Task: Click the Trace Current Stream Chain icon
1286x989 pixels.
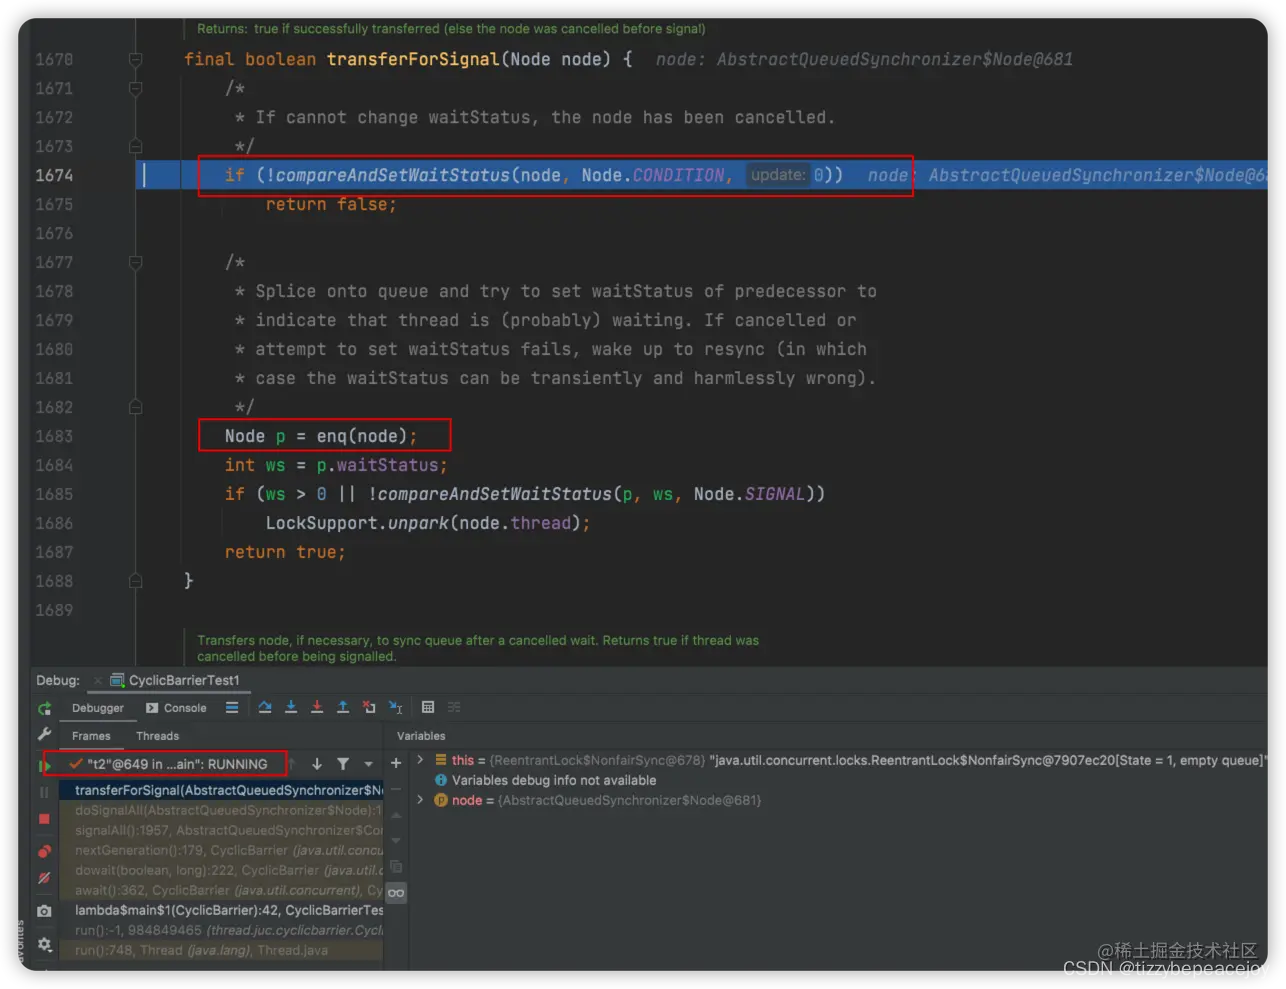Action: [454, 707]
